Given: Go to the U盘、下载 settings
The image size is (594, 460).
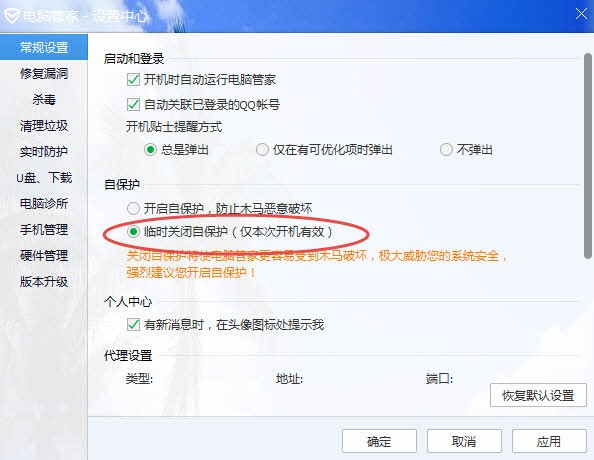Looking at the screenshot, I should pos(44,177).
